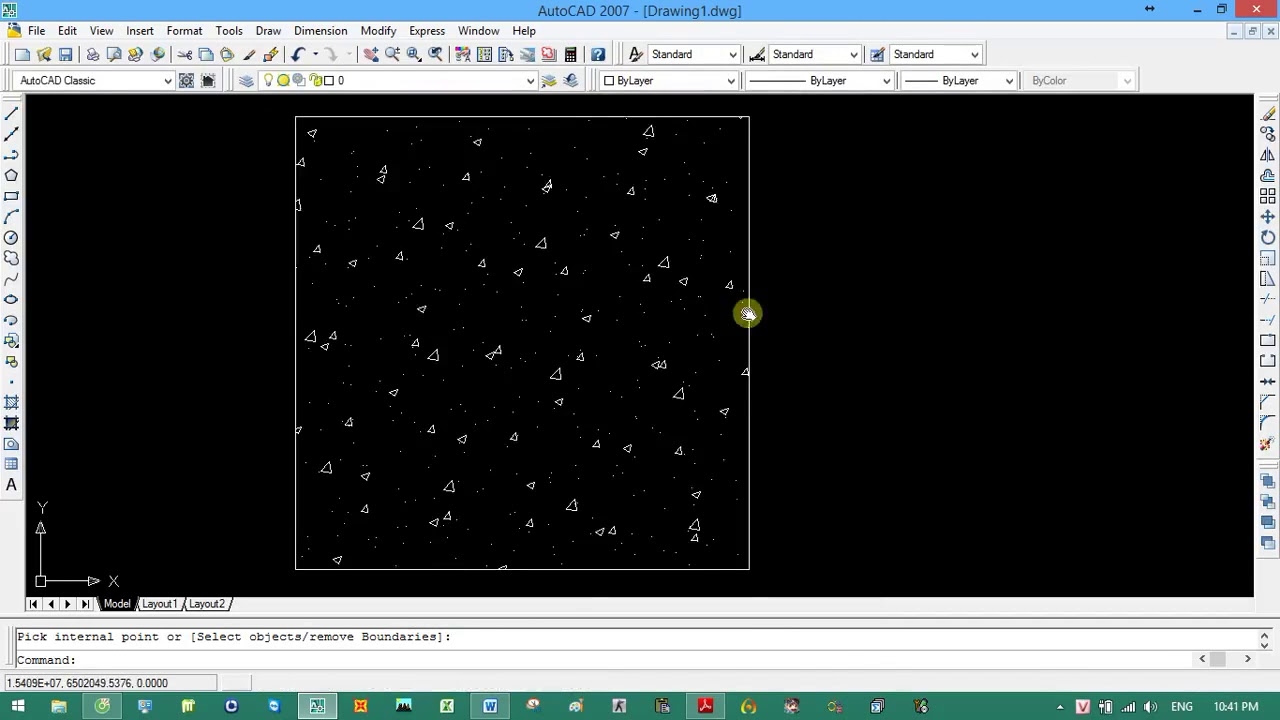Expand the layer selection dropdown
The width and height of the screenshot is (1280, 720).
[x=530, y=80]
